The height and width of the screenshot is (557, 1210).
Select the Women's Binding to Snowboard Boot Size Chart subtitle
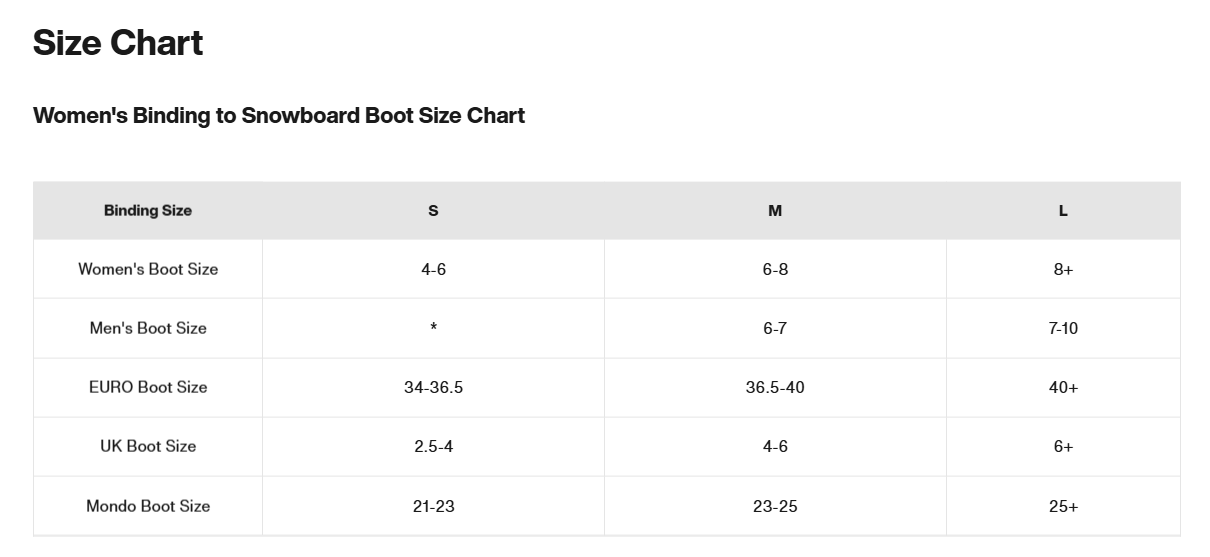coord(279,115)
